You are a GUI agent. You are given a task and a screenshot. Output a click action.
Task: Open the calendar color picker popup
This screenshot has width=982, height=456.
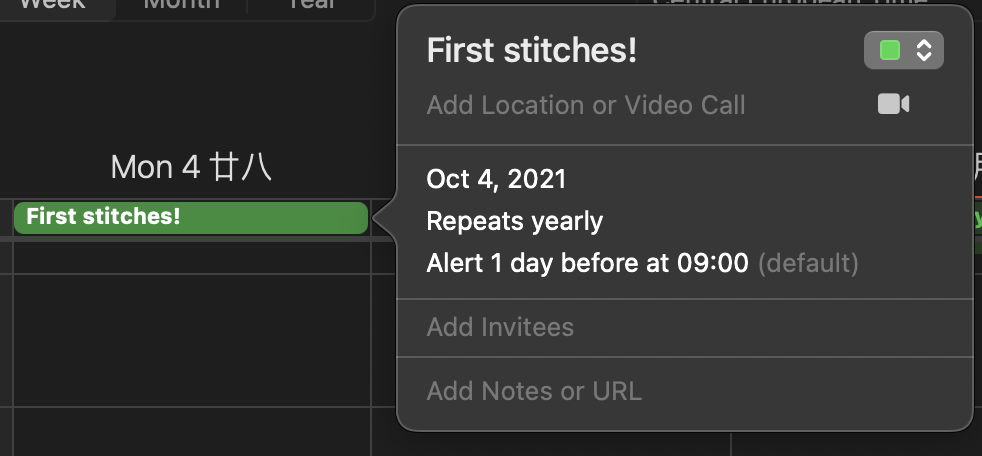click(904, 50)
